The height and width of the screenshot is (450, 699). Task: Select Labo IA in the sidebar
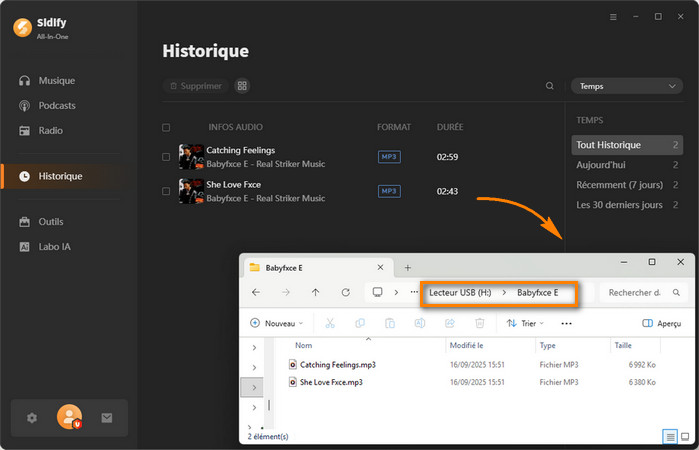59,246
